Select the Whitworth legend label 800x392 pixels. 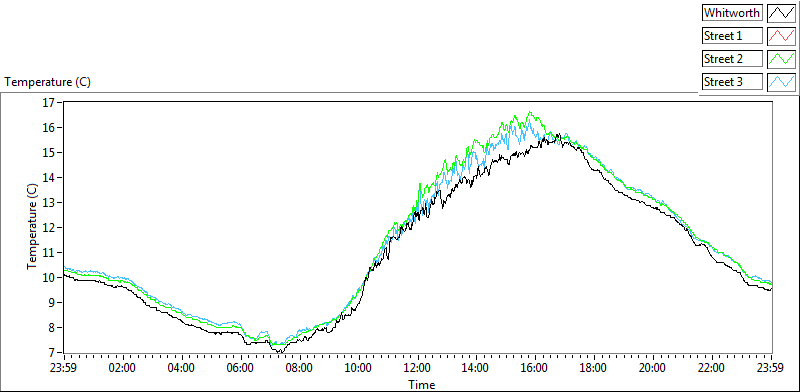(732, 13)
